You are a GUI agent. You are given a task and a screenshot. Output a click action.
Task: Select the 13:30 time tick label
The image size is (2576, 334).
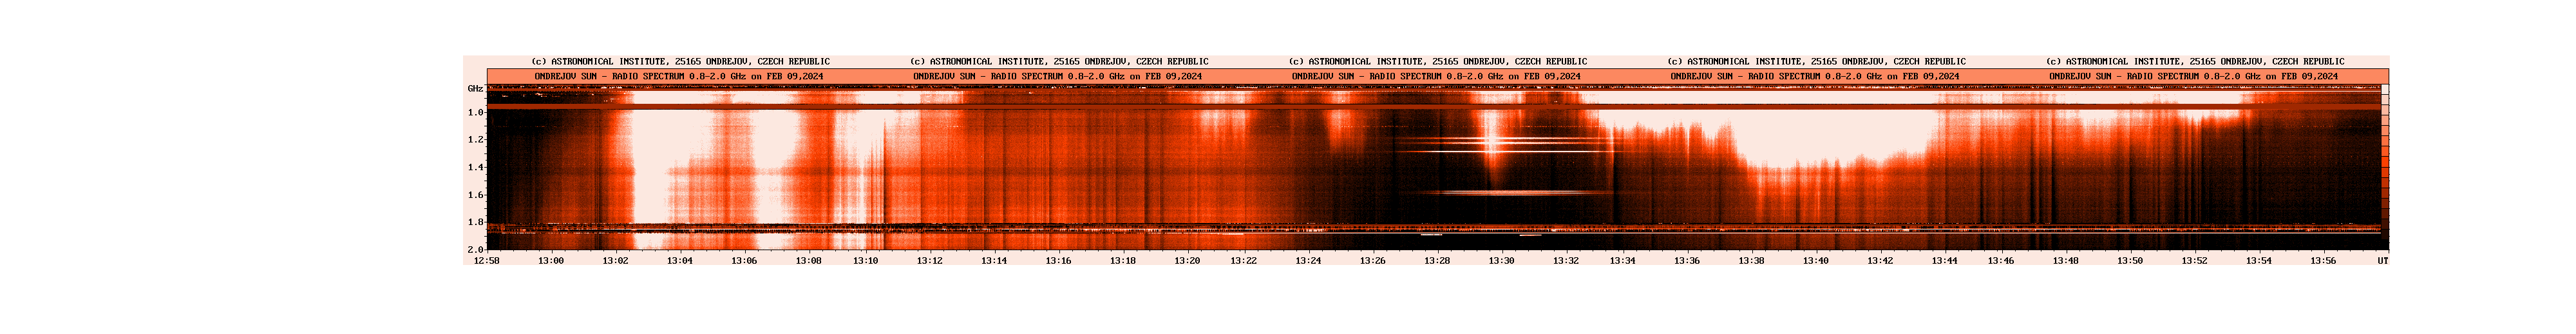(x=1502, y=261)
